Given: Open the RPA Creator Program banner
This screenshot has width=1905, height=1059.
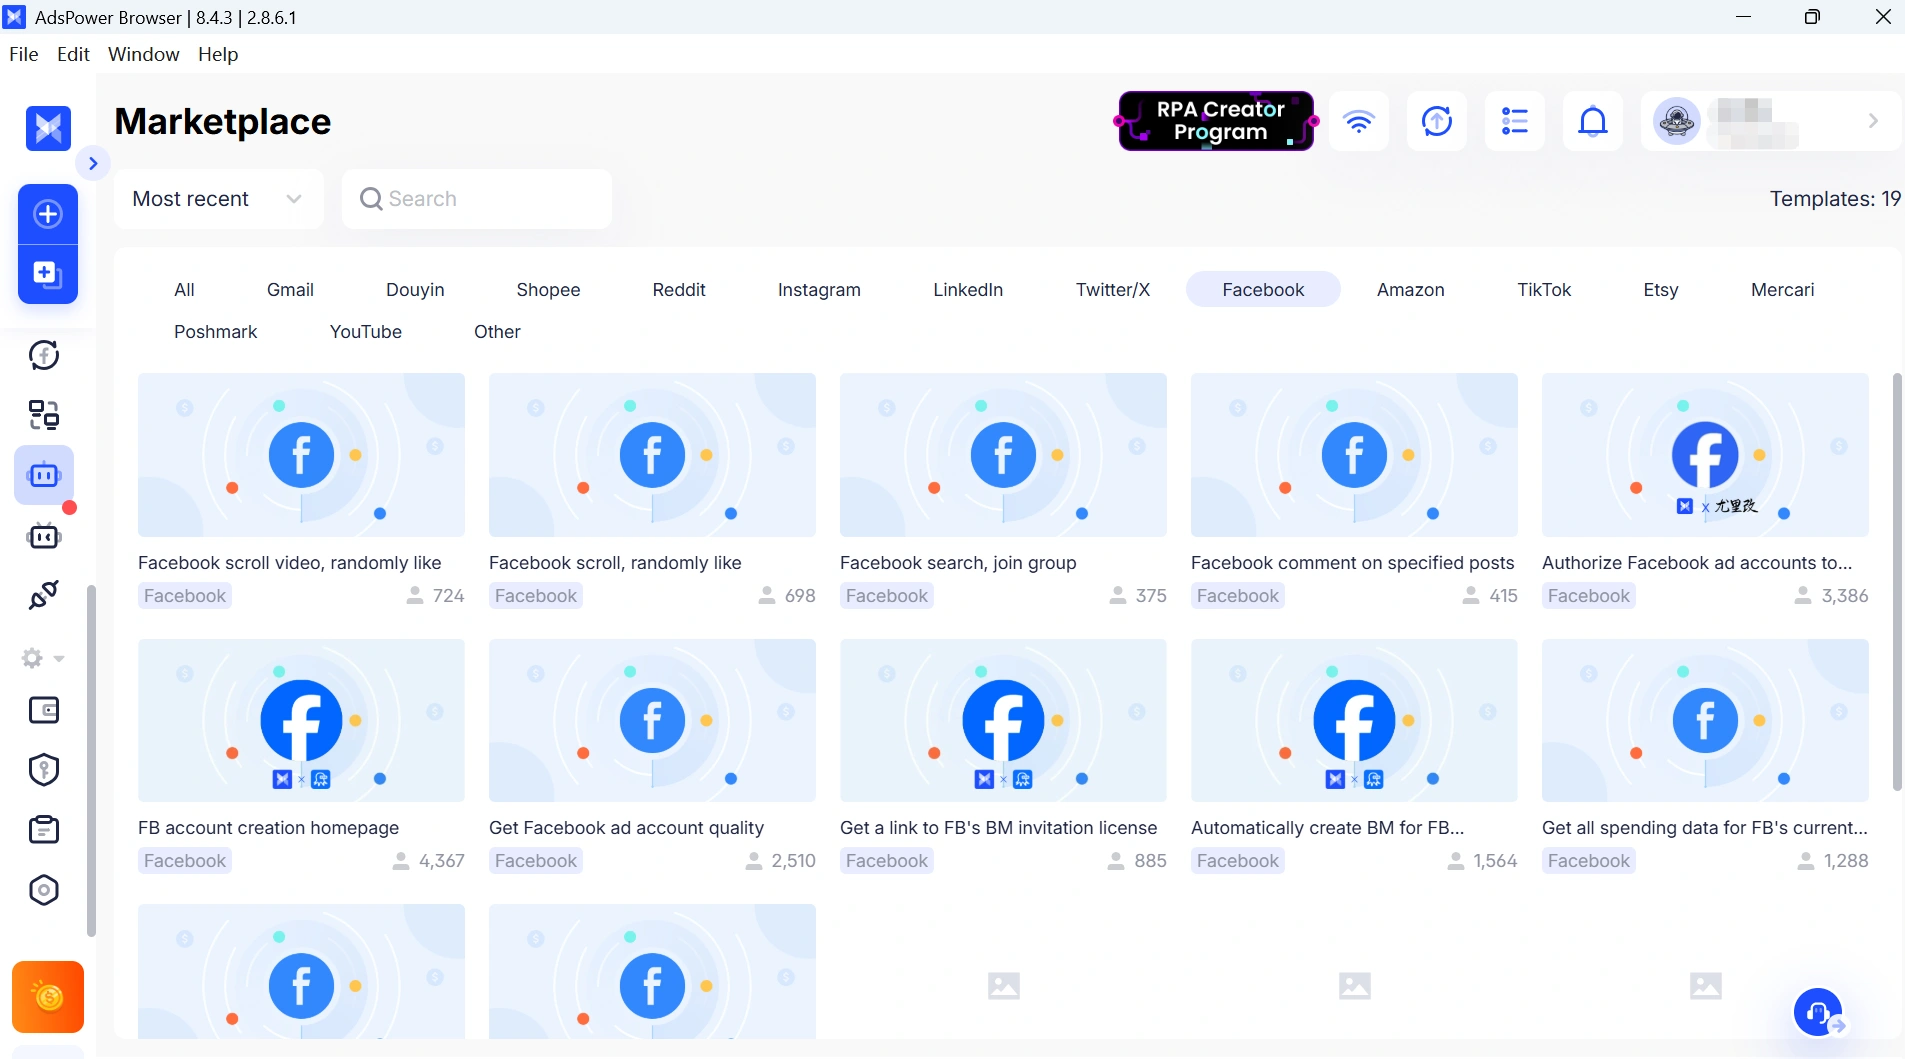Looking at the screenshot, I should pyautogui.click(x=1216, y=121).
